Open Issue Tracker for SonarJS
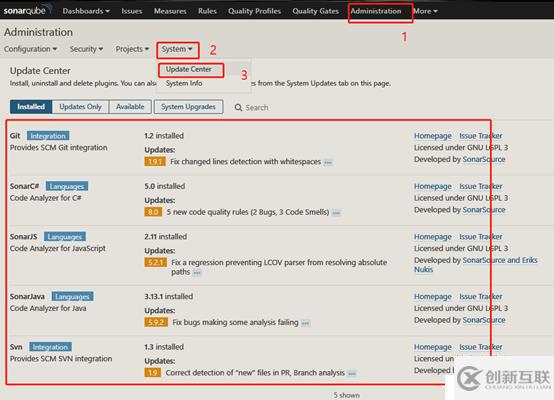 pyautogui.click(x=481, y=237)
